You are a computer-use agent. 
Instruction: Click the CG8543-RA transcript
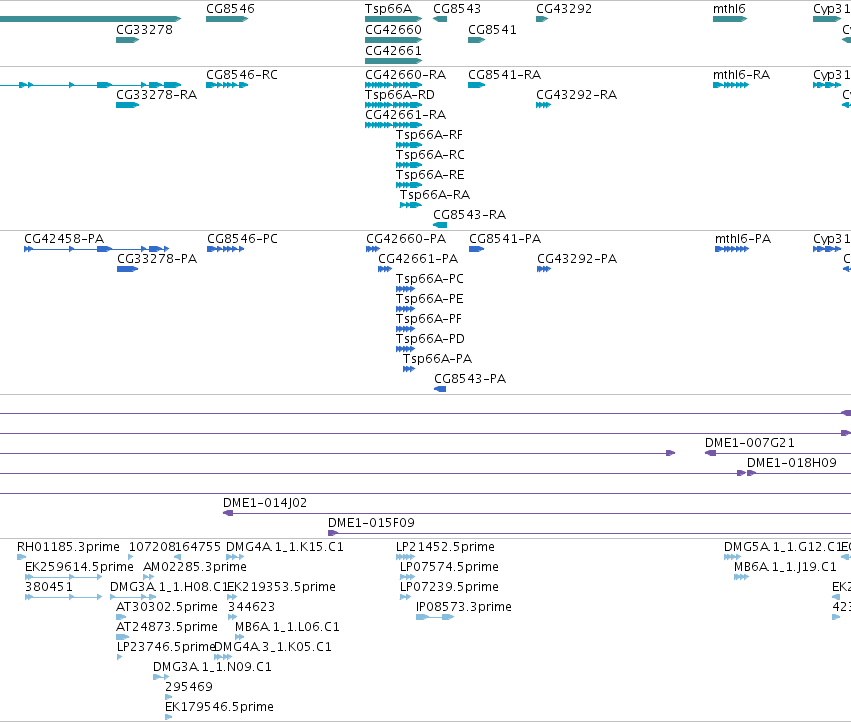[x=440, y=225]
